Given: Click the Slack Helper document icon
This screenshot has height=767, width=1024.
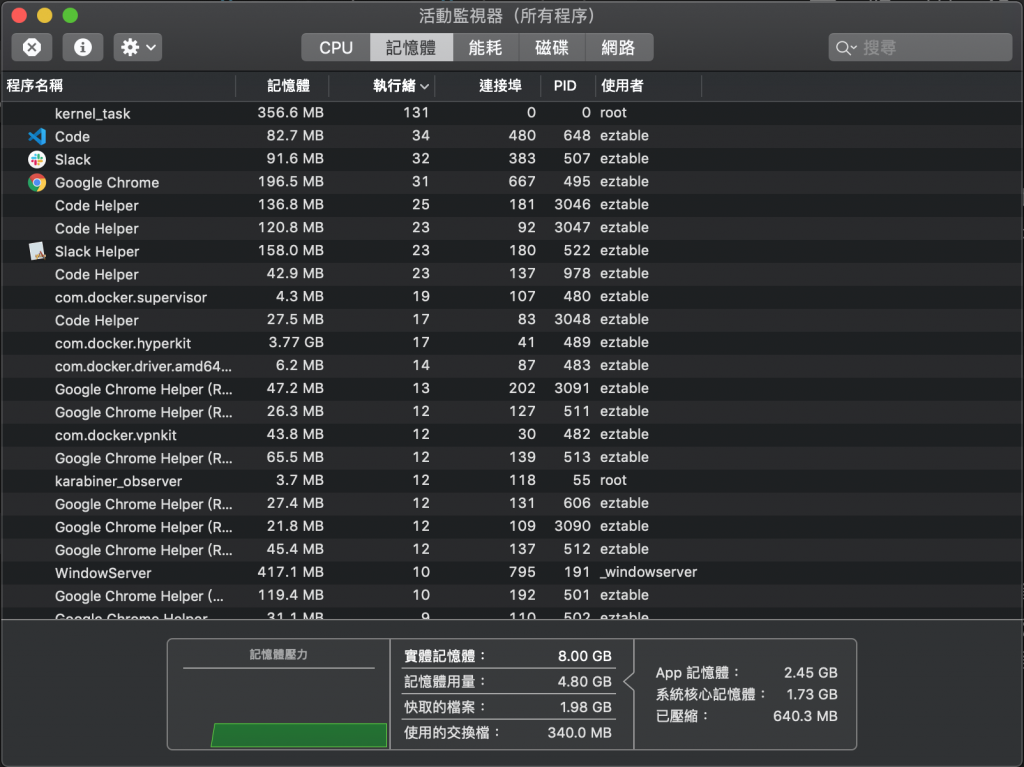Looking at the screenshot, I should [37, 251].
